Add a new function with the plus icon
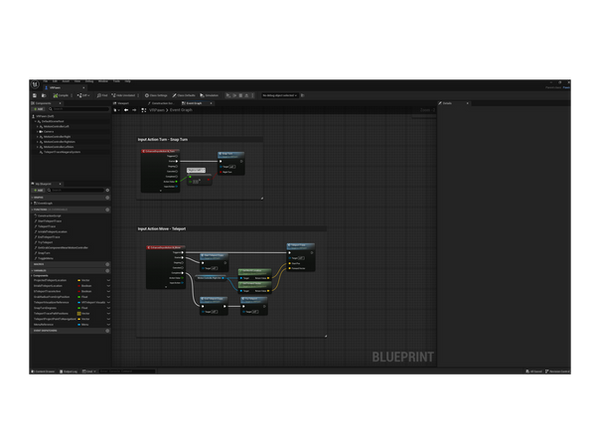Viewport: 600px width, 424px height. coord(108,210)
